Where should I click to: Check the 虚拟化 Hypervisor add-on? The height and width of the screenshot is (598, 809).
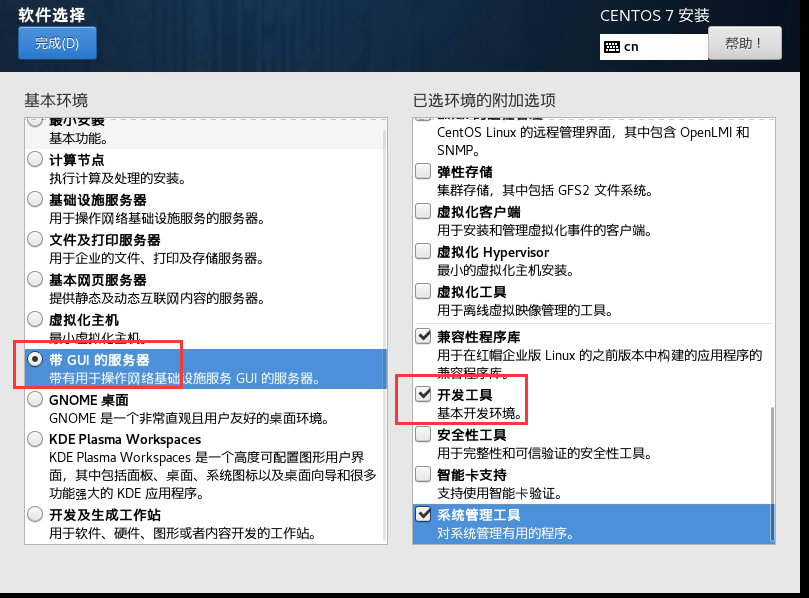pyautogui.click(x=423, y=251)
